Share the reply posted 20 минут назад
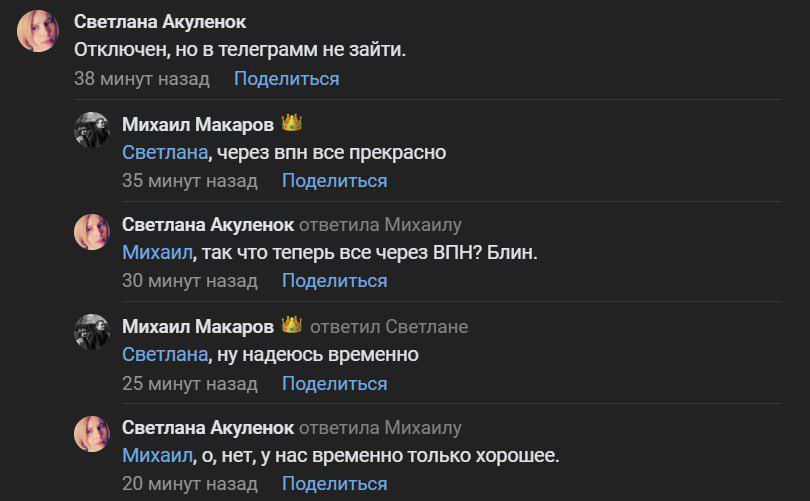810x501 pixels. pyautogui.click(x=334, y=484)
